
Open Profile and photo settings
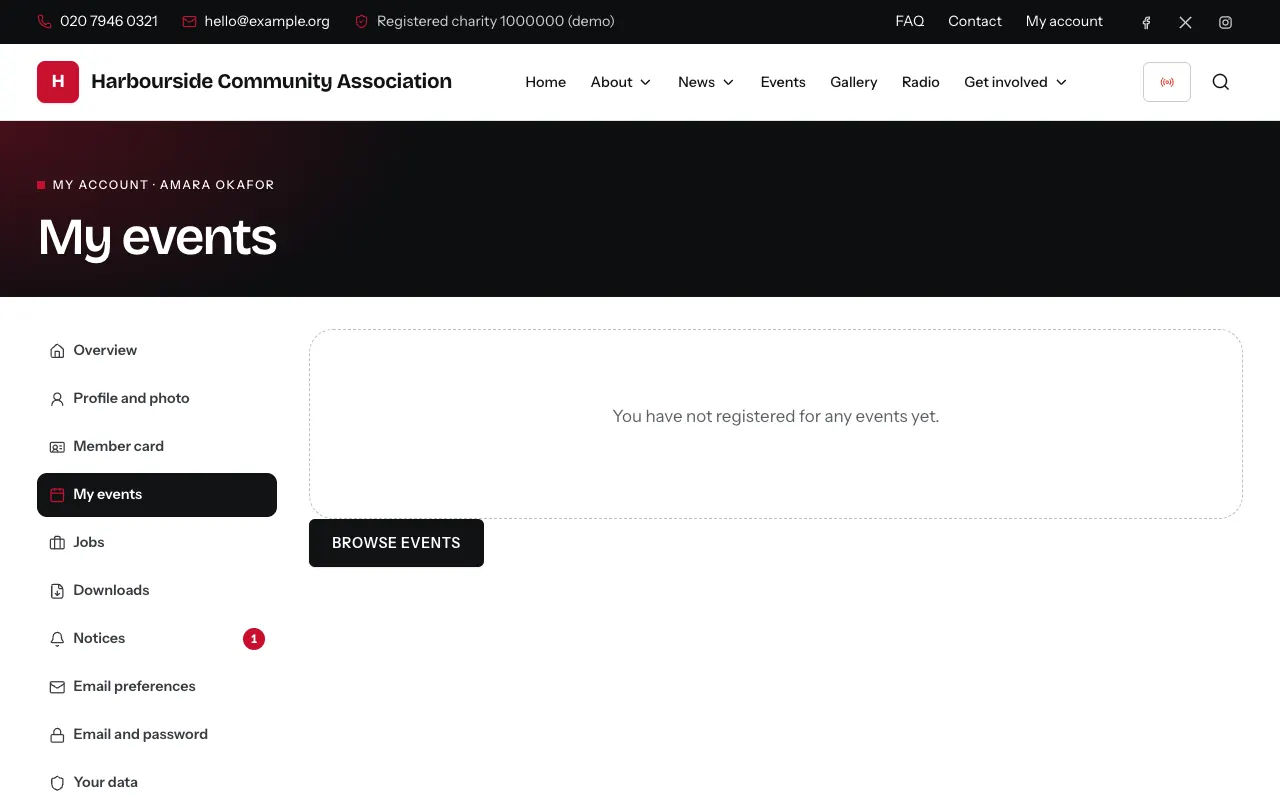coord(157,399)
